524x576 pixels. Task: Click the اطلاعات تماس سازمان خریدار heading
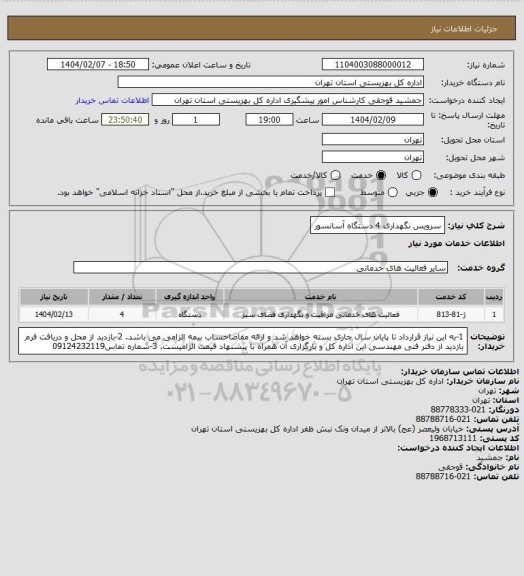pyautogui.click(x=460, y=371)
